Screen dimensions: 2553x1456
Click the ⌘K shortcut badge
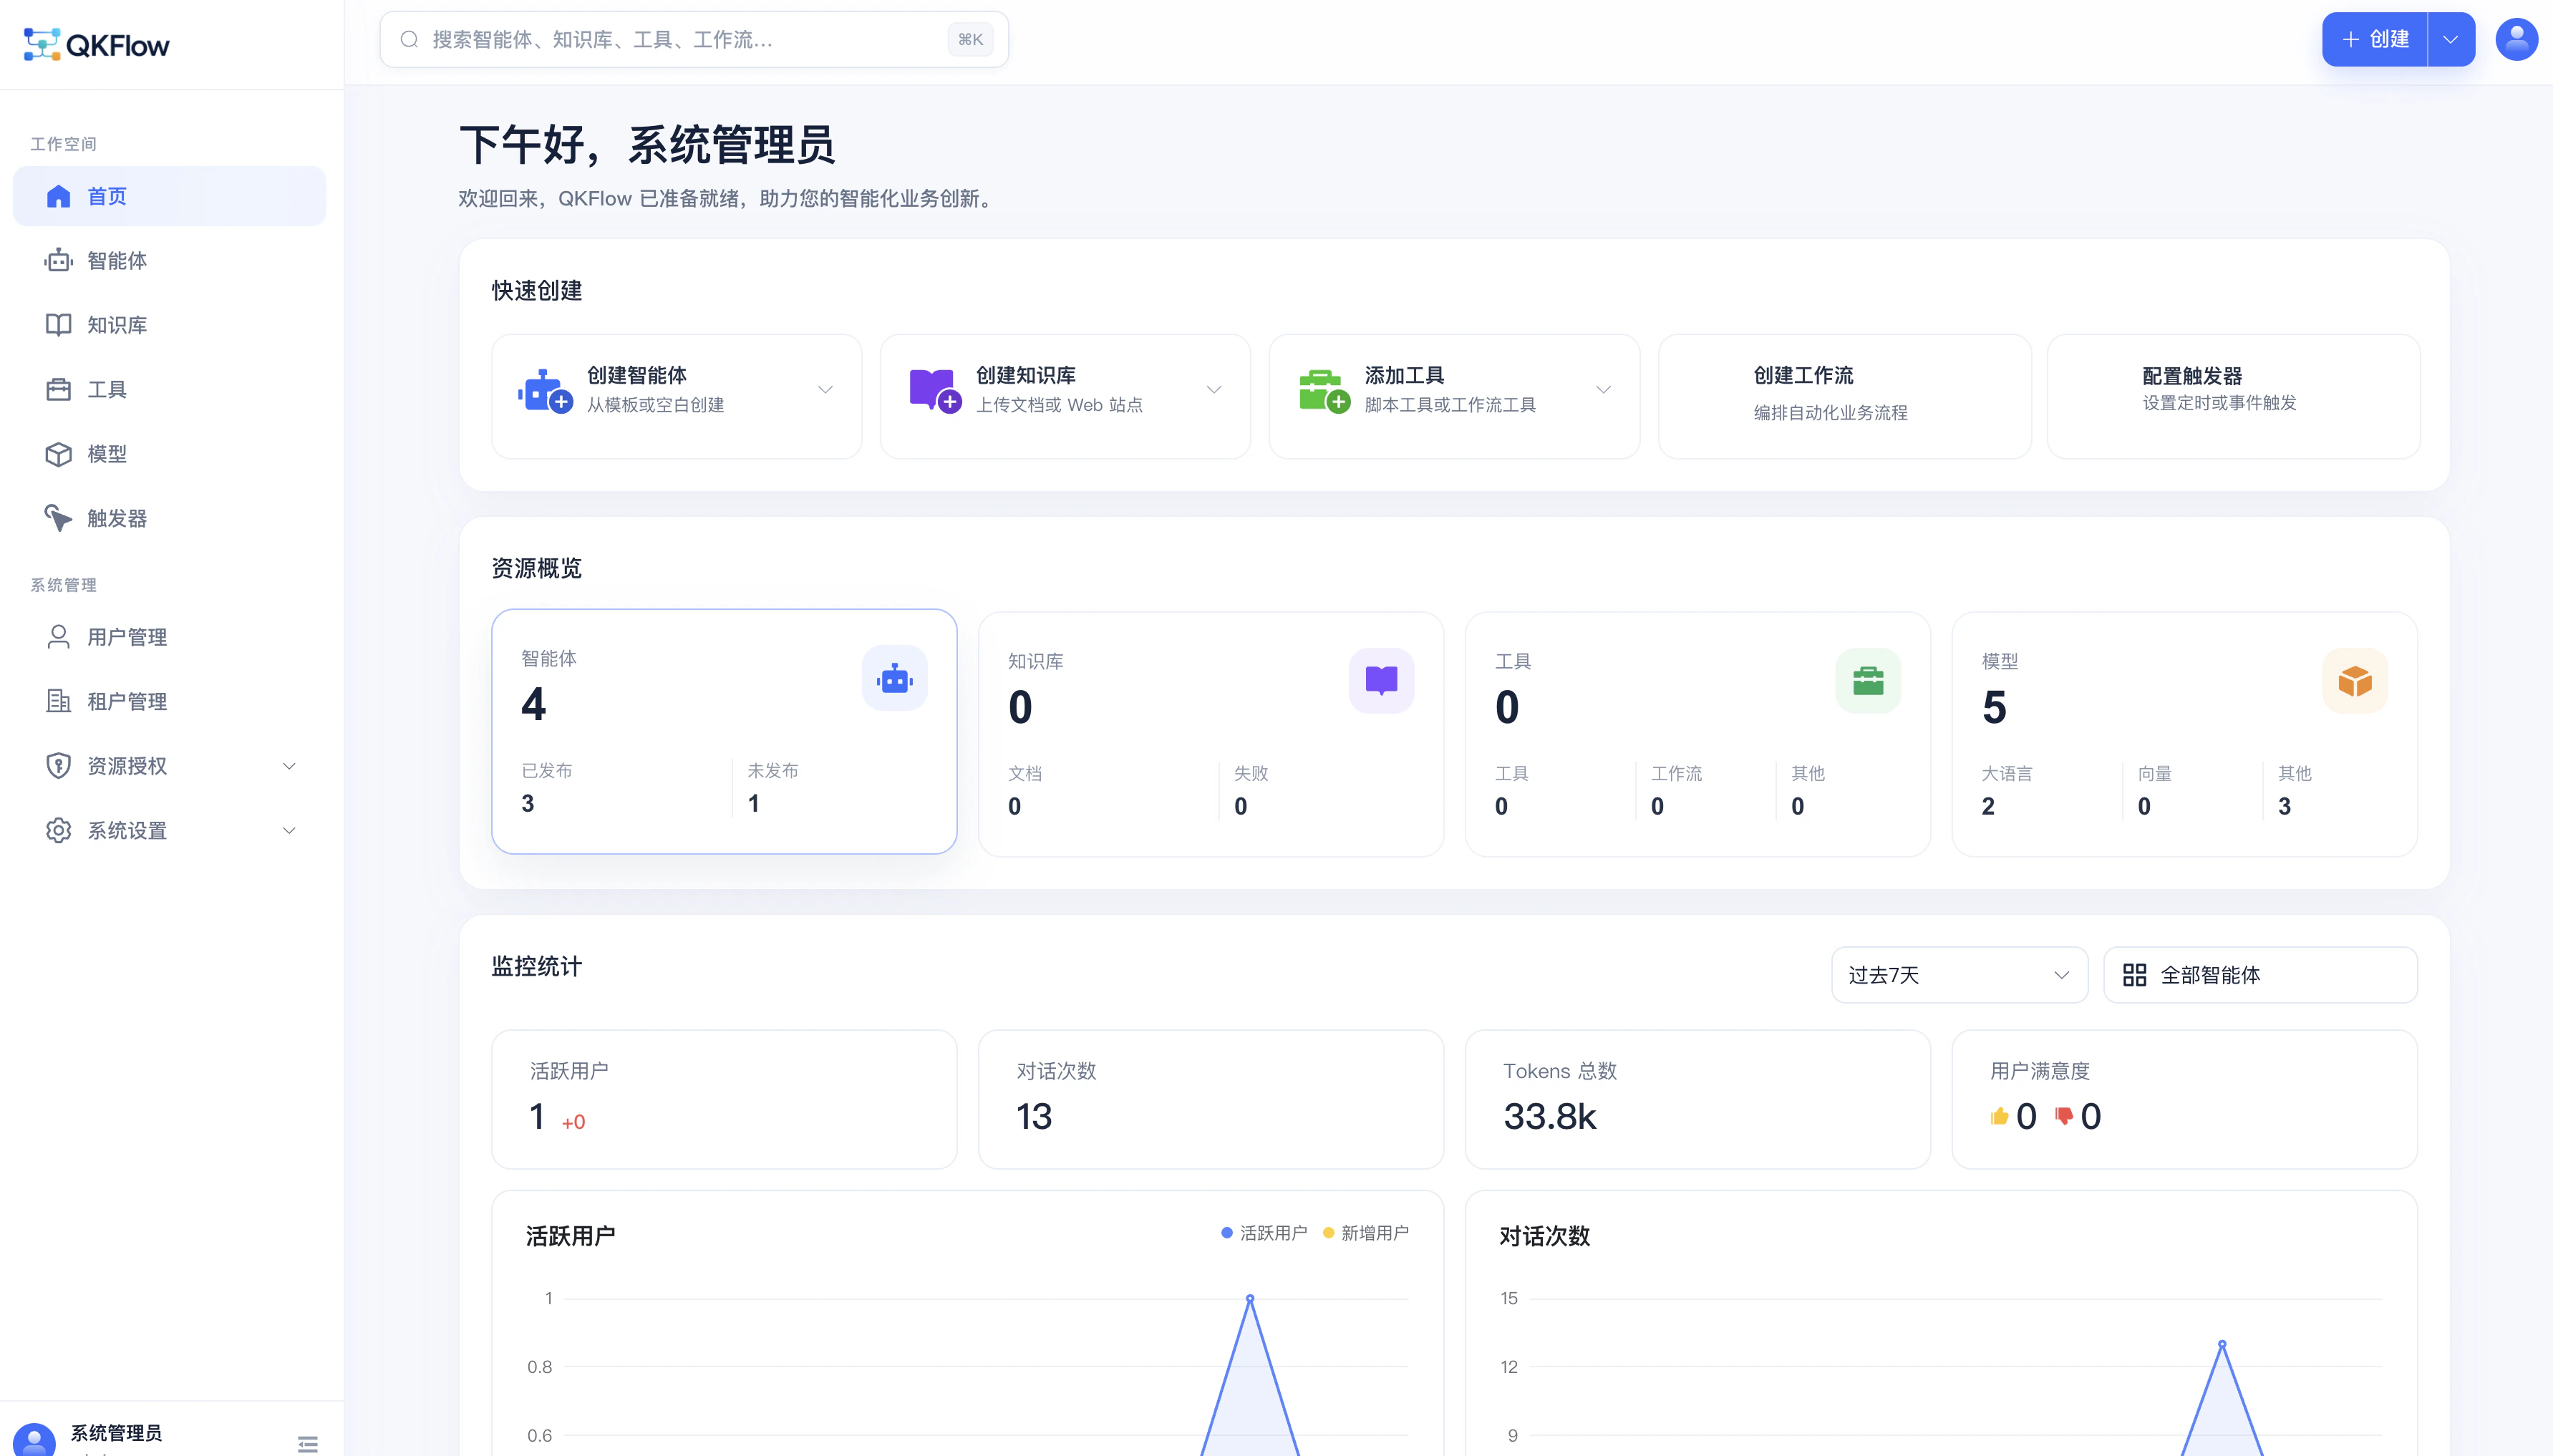pyautogui.click(x=970, y=39)
